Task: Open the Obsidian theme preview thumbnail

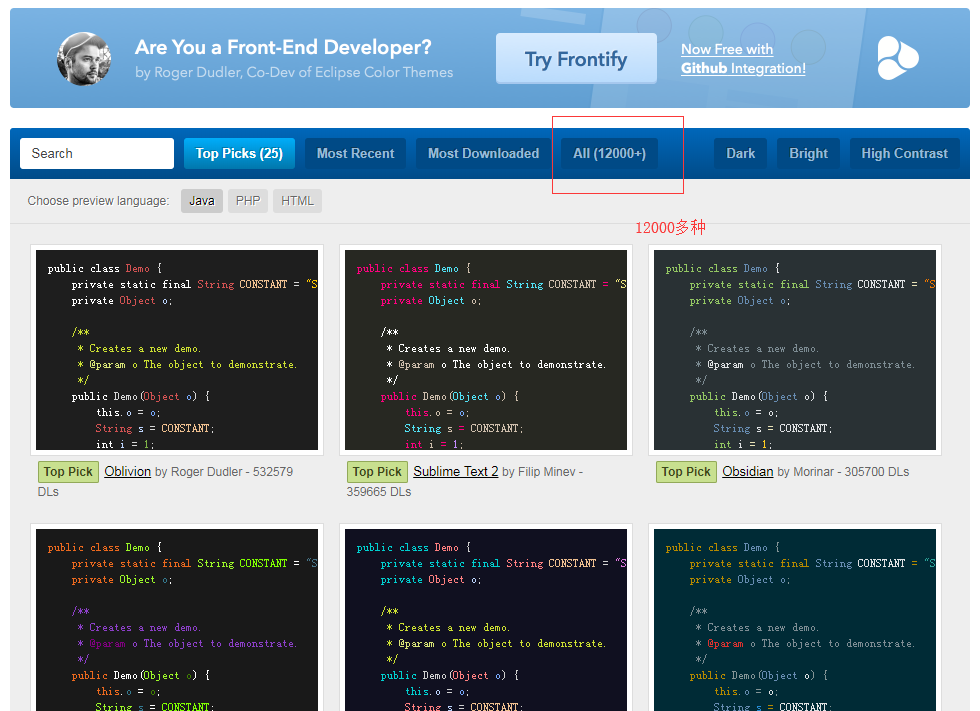Action: click(794, 350)
